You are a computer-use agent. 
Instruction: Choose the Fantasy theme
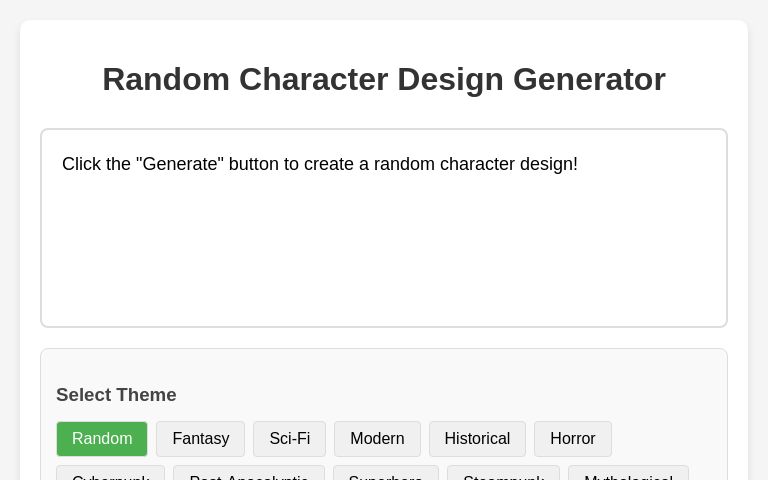click(x=200, y=439)
